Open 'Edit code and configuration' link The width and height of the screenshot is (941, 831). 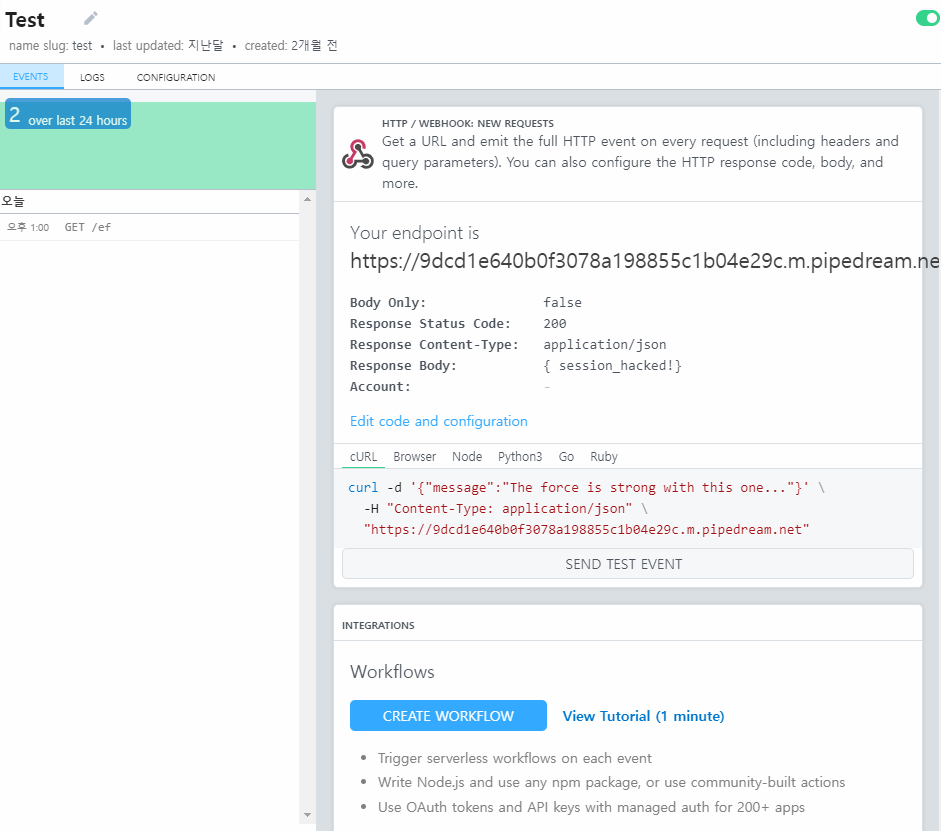(439, 421)
